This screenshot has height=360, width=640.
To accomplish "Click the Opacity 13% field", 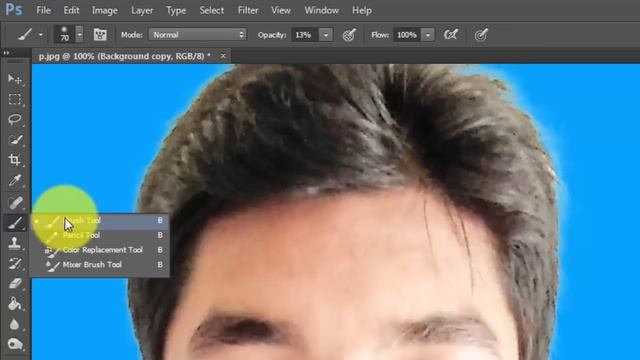I will 304,35.
